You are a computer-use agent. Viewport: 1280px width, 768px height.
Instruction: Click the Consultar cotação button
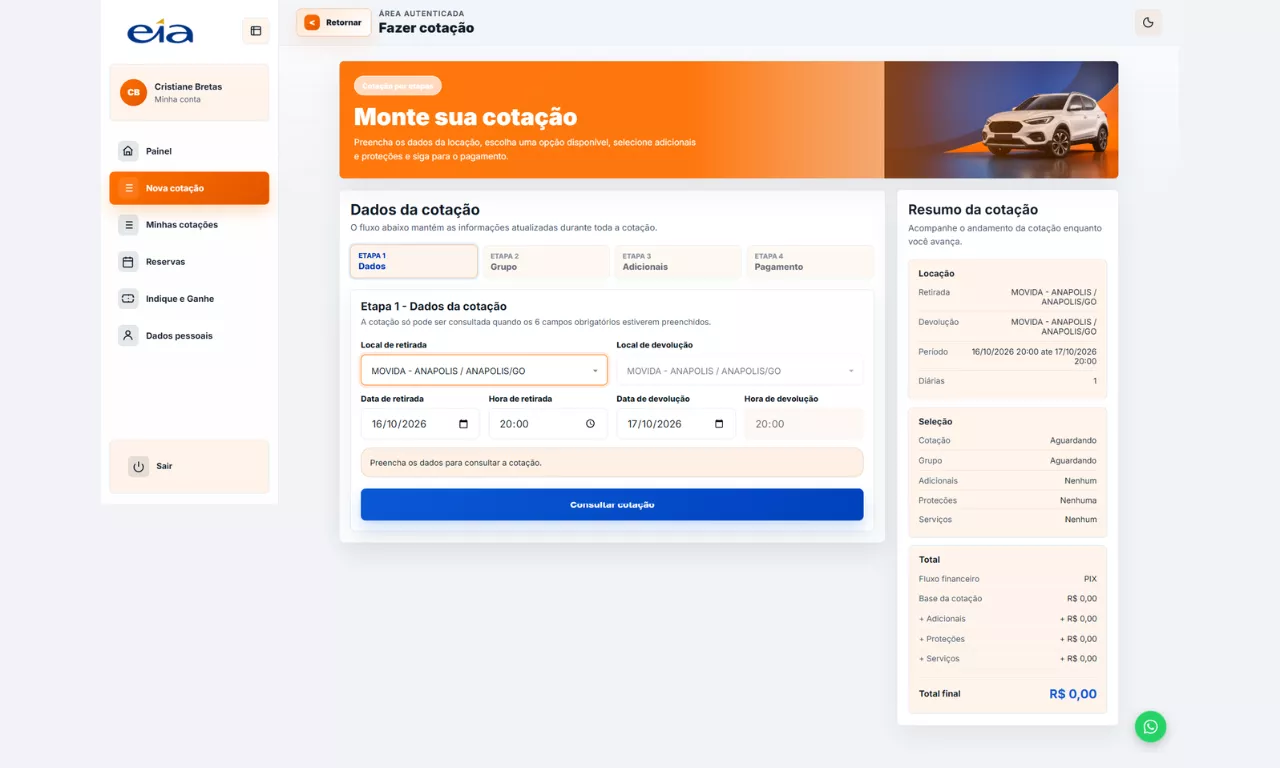click(612, 504)
